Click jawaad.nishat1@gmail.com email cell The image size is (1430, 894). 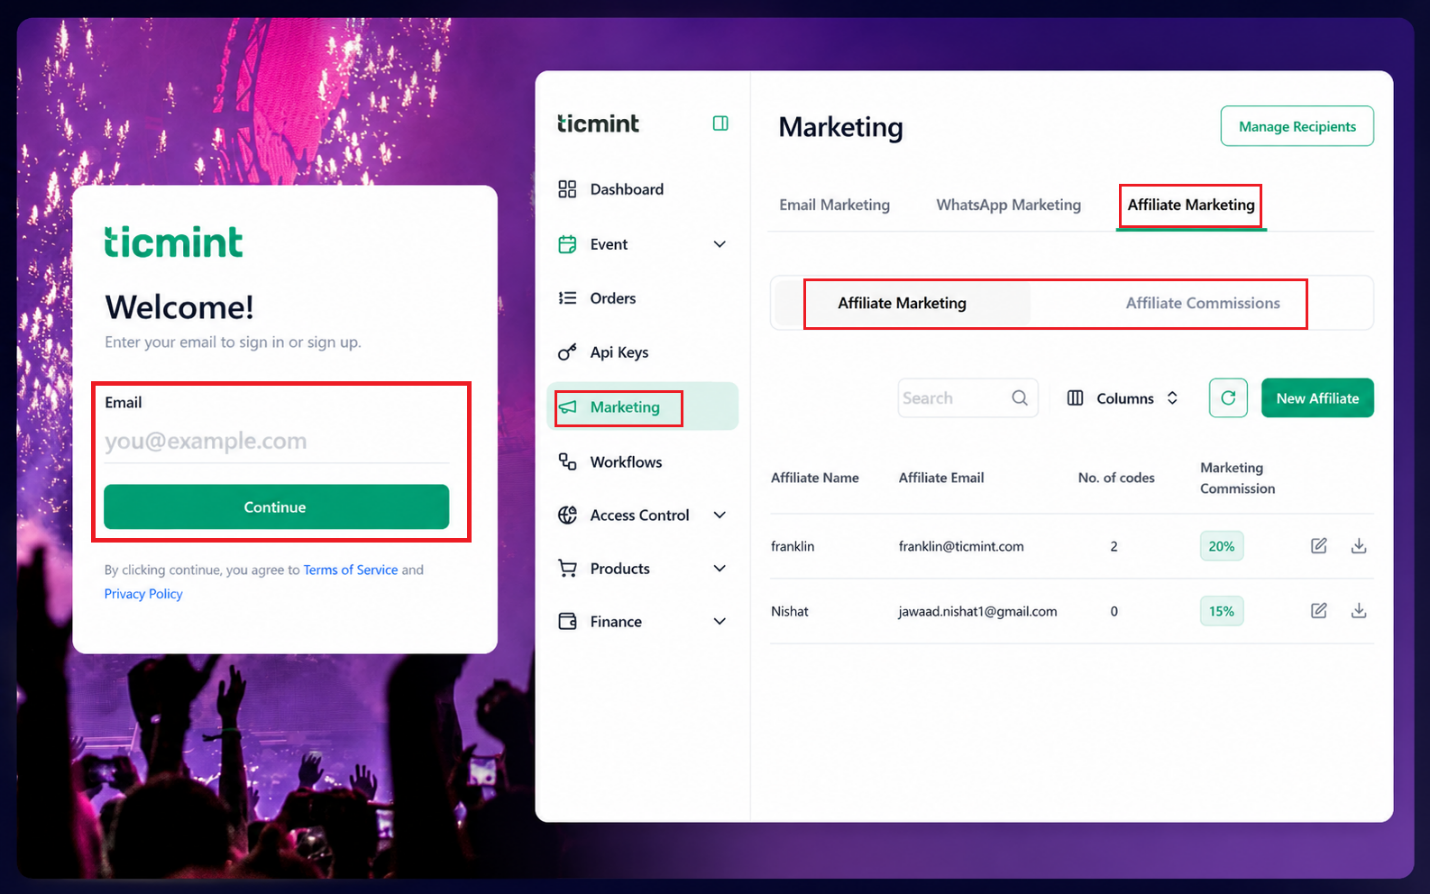(977, 611)
